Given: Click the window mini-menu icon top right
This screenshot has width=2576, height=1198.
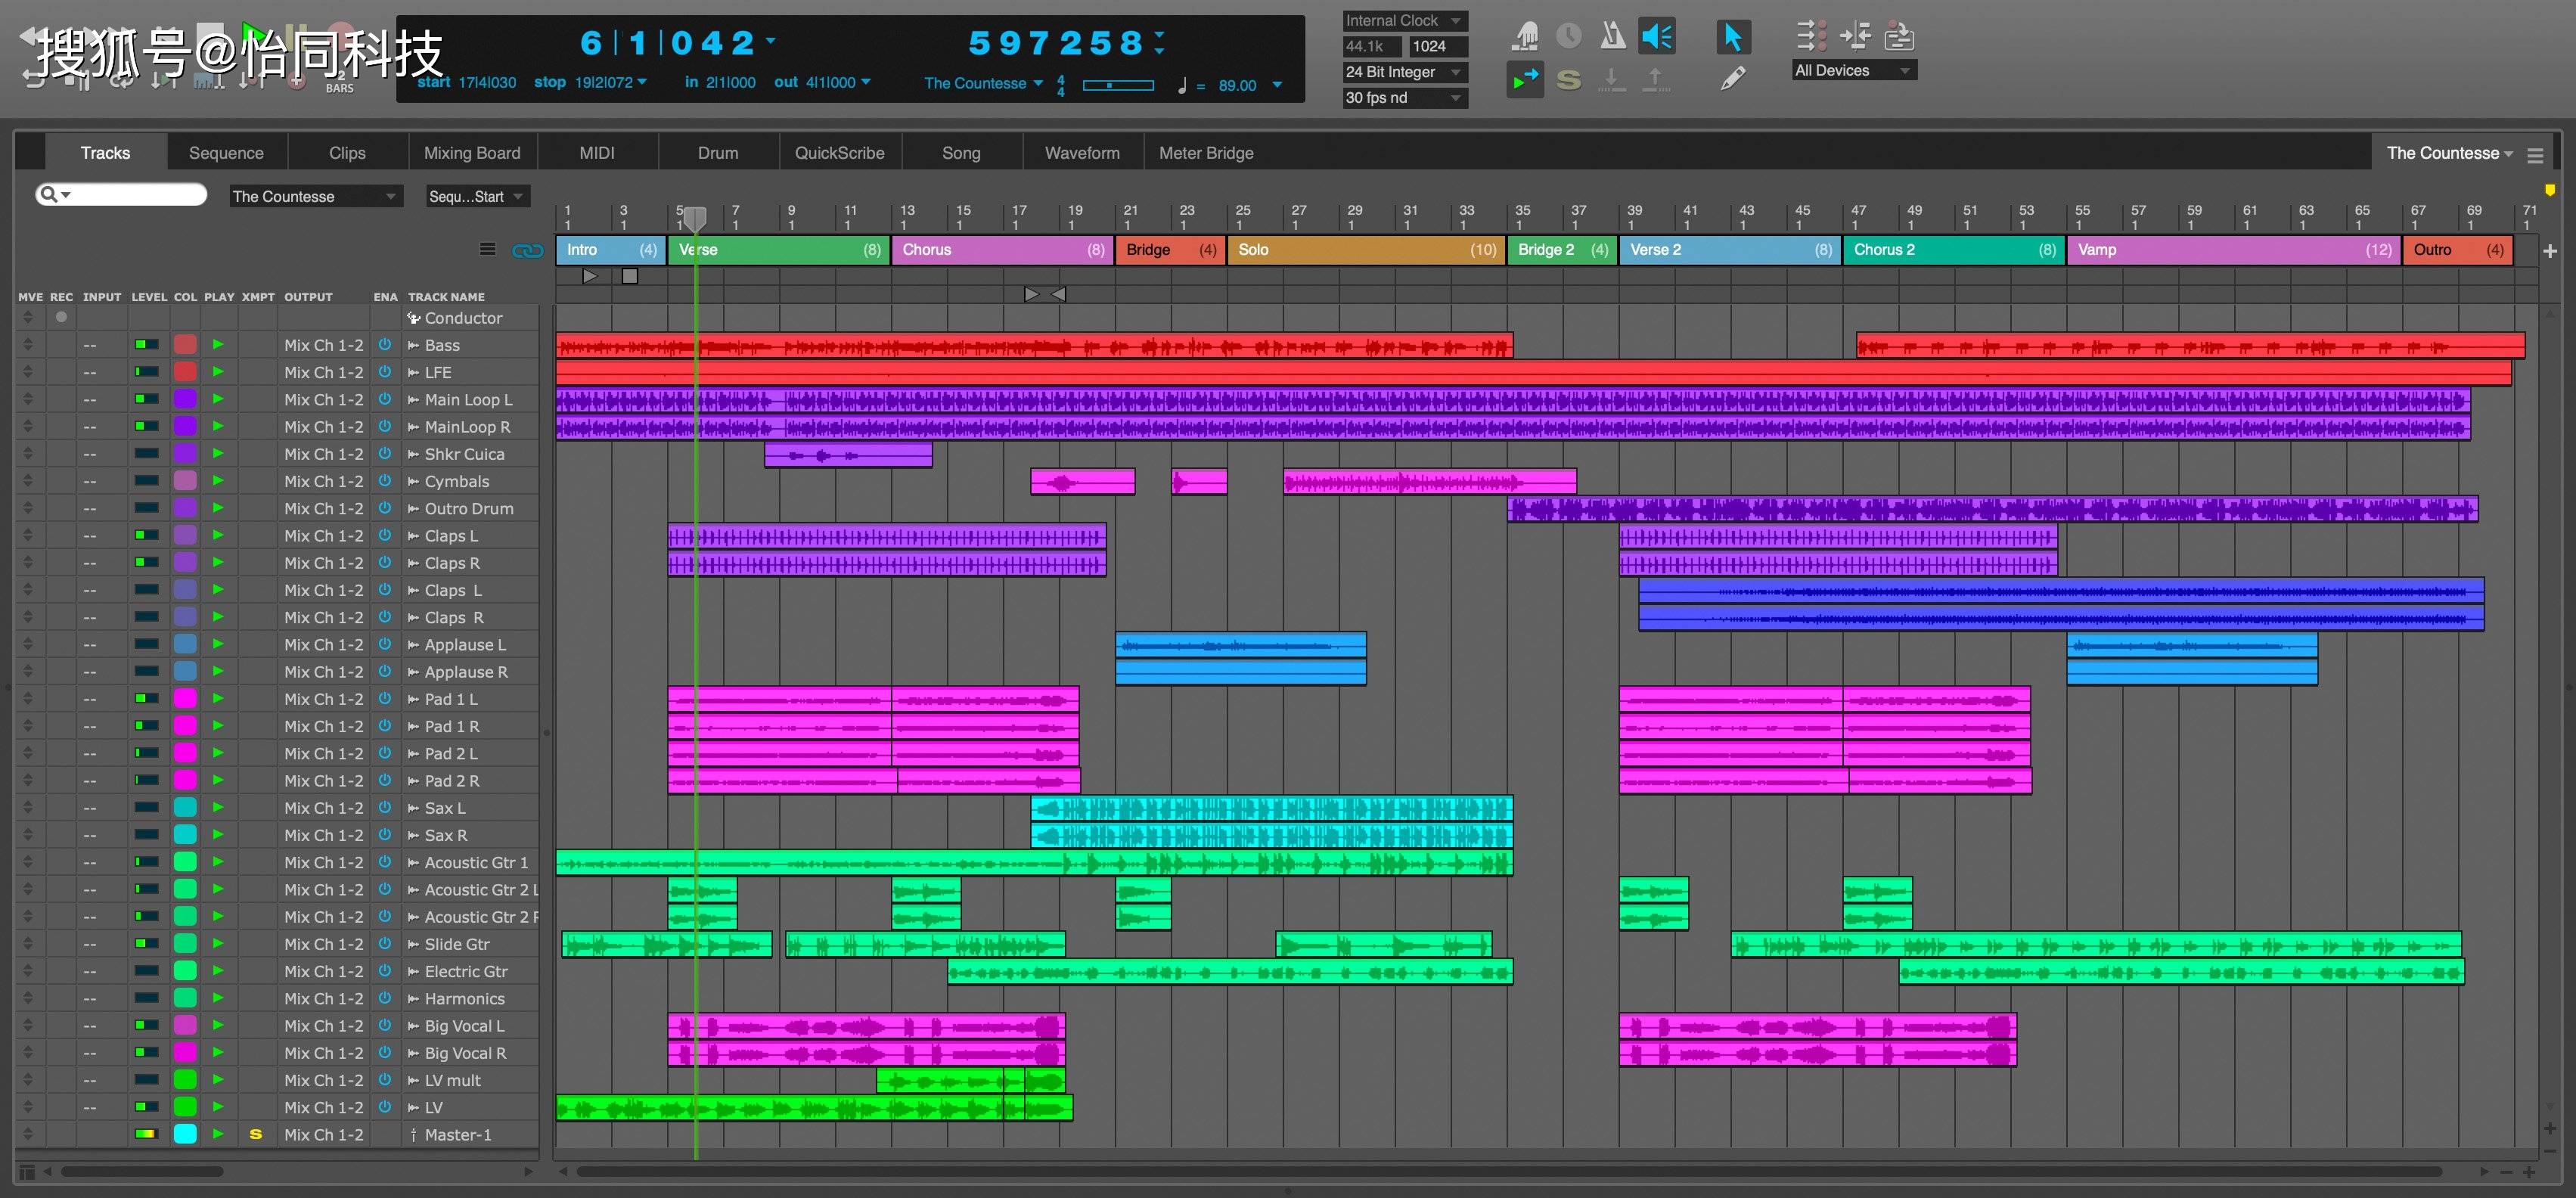Looking at the screenshot, I should (x=2535, y=155).
